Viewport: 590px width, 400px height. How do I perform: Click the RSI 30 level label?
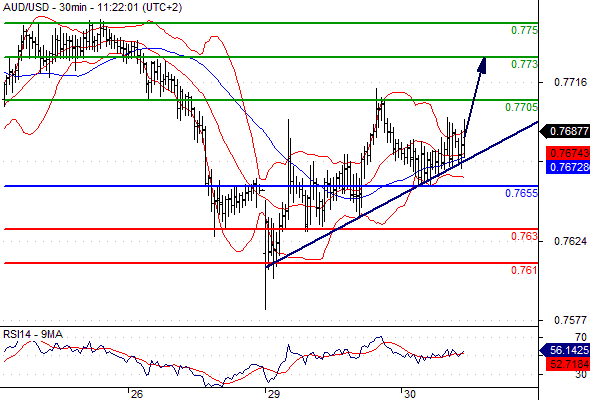point(581,374)
